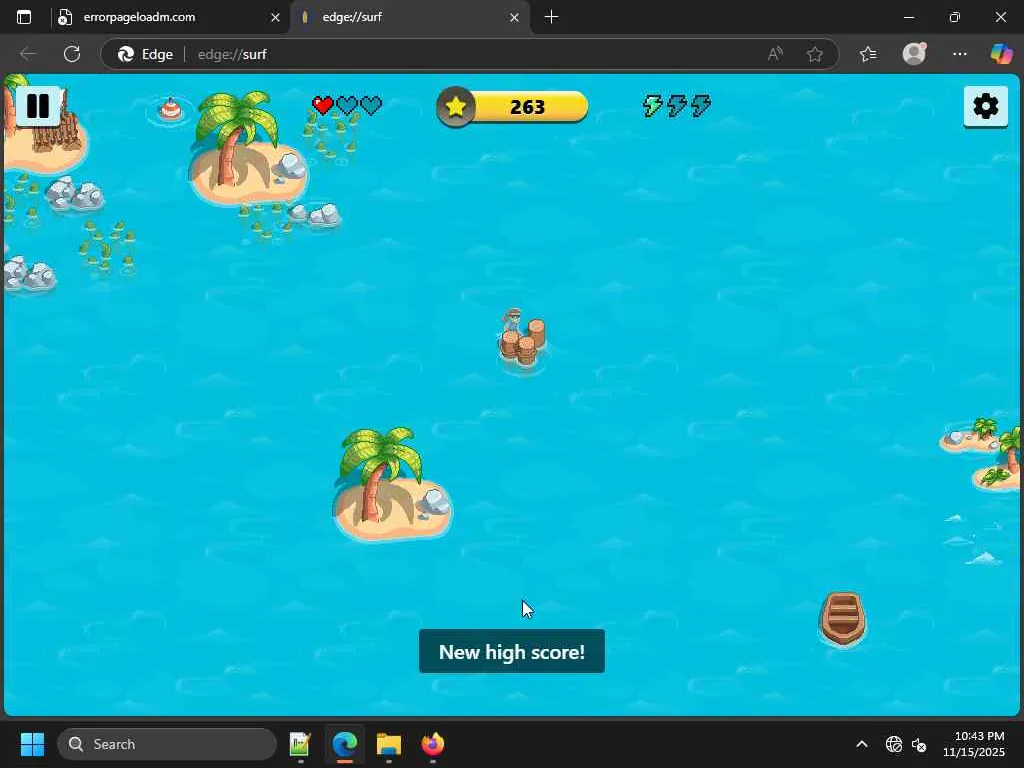Open the Favorites list icon
The image size is (1024, 768).
click(x=868, y=54)
